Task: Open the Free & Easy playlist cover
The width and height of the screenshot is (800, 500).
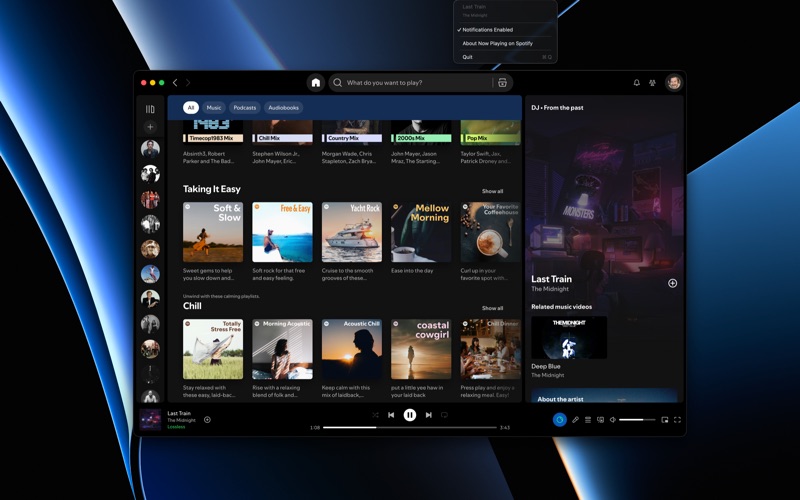Action: (283, 232)
